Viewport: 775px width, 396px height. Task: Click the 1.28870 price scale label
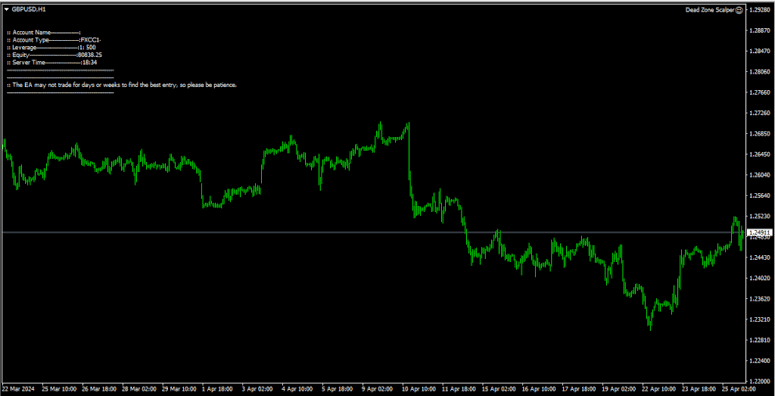(x=760, y=31)
